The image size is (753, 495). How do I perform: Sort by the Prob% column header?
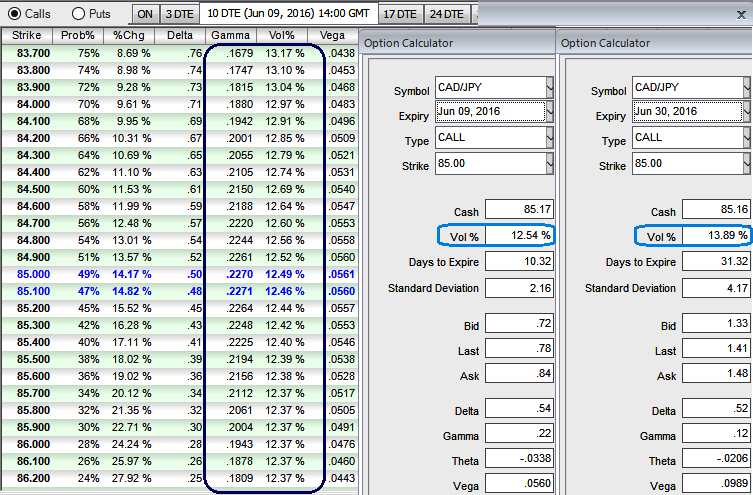click(78, 36)
